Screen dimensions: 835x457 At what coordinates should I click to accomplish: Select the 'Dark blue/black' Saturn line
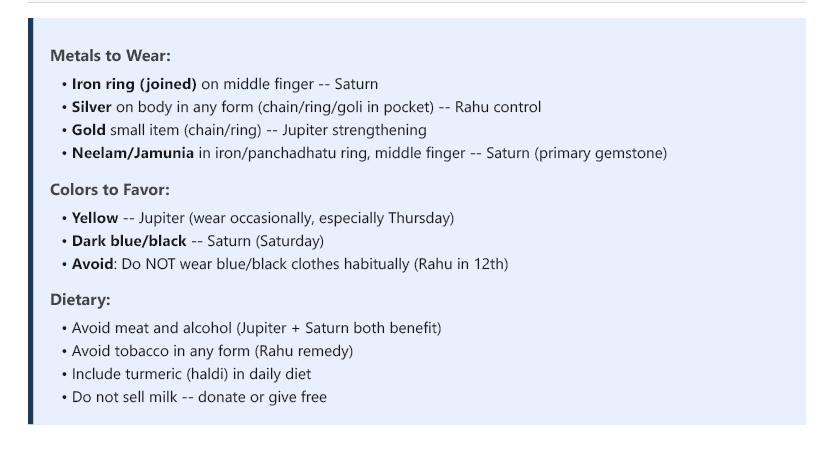pyautogui.click(x=198, y=241)
